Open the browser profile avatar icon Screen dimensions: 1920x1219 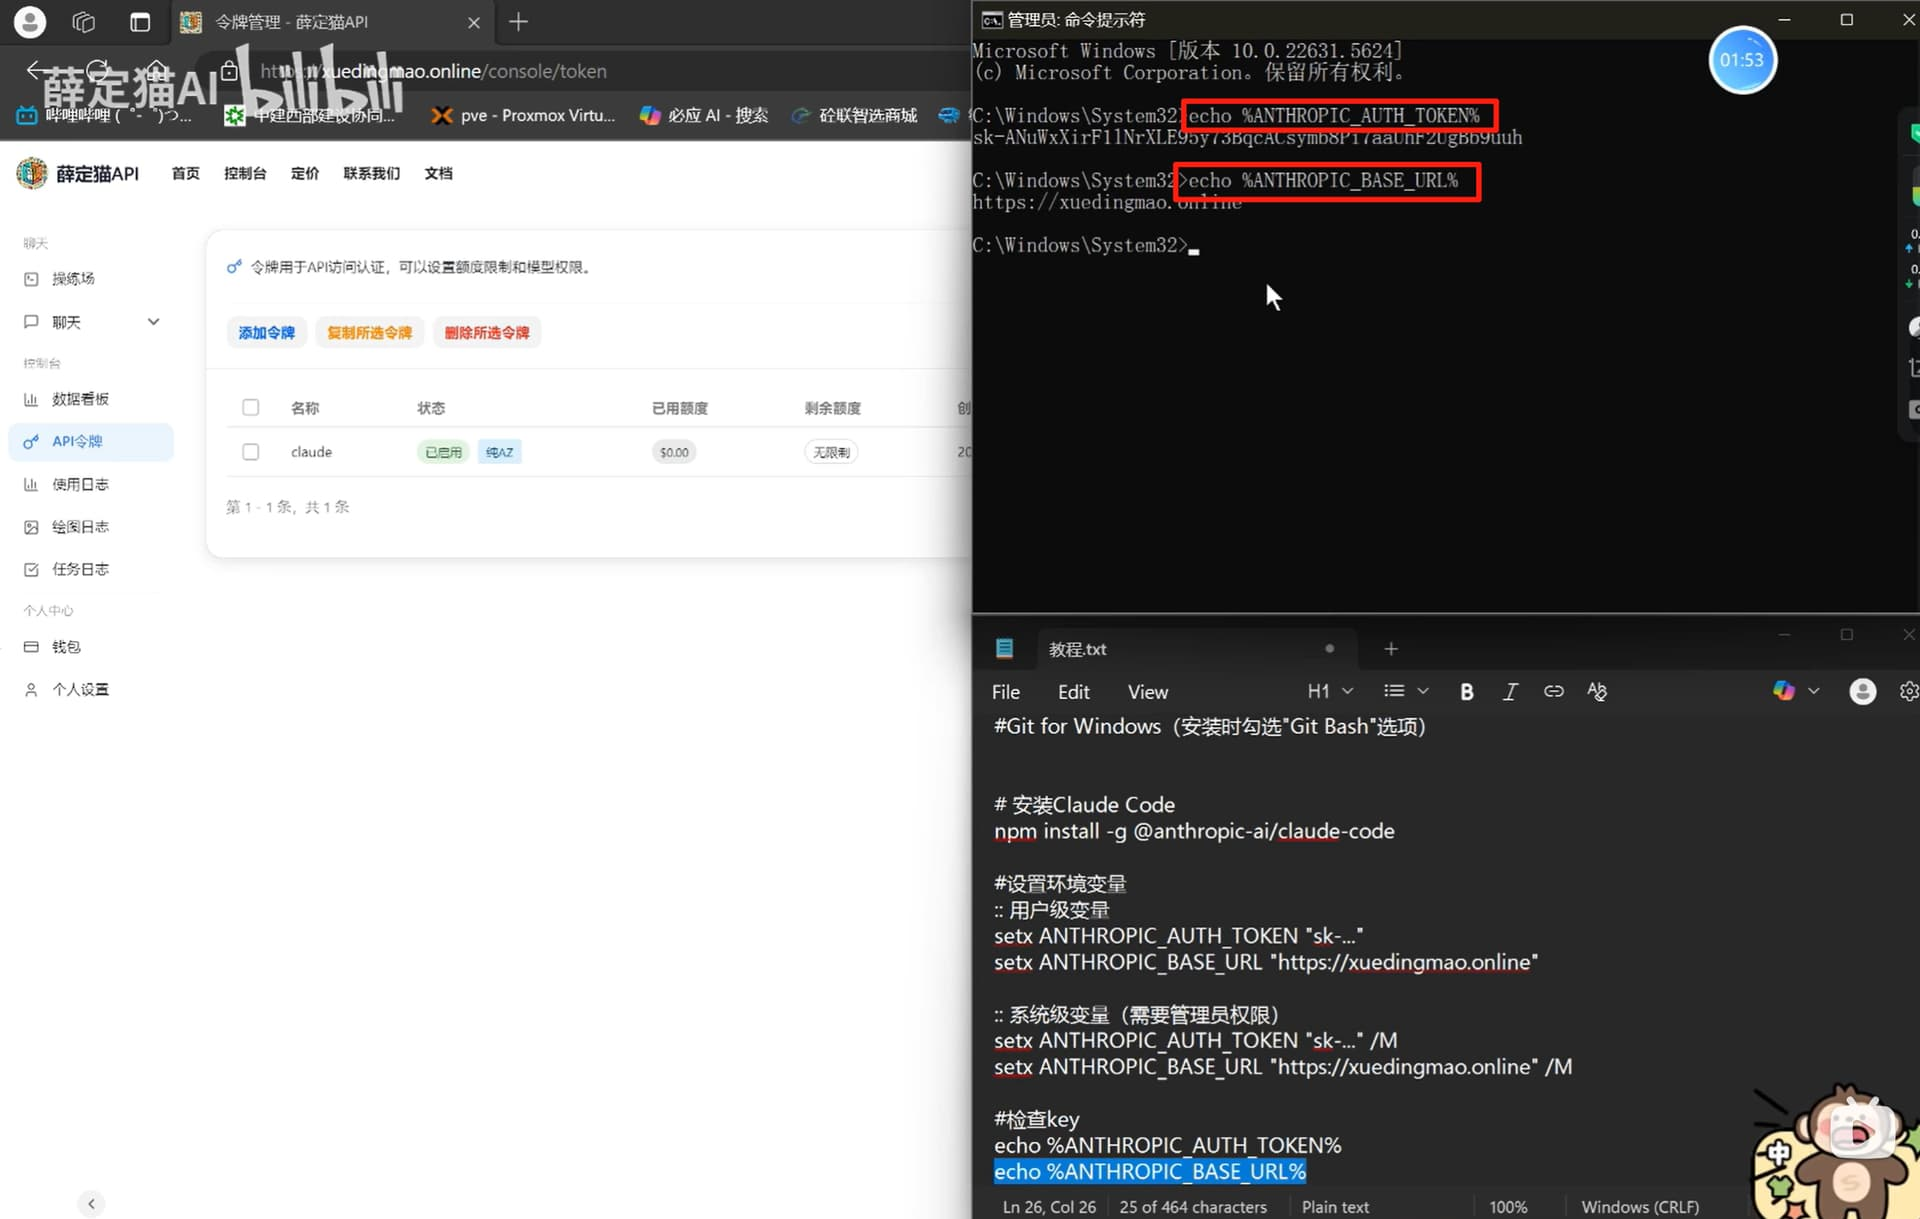tap(30, 21)
